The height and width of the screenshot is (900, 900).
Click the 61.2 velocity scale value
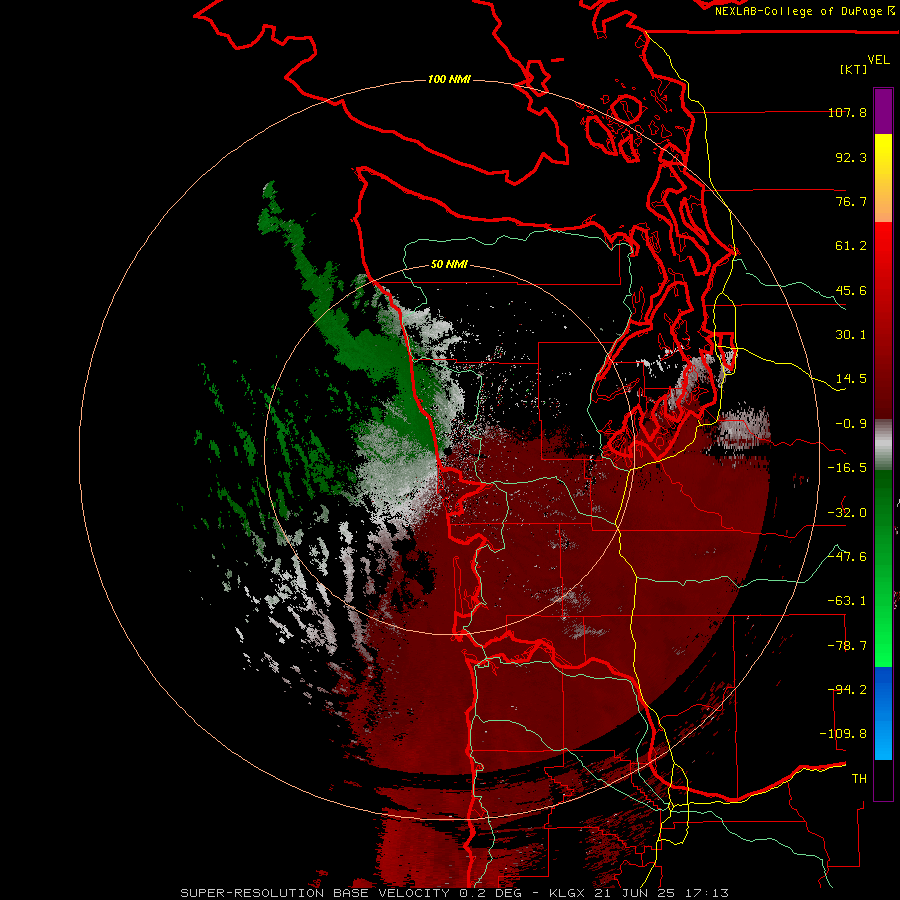click(x=851, y=246)
